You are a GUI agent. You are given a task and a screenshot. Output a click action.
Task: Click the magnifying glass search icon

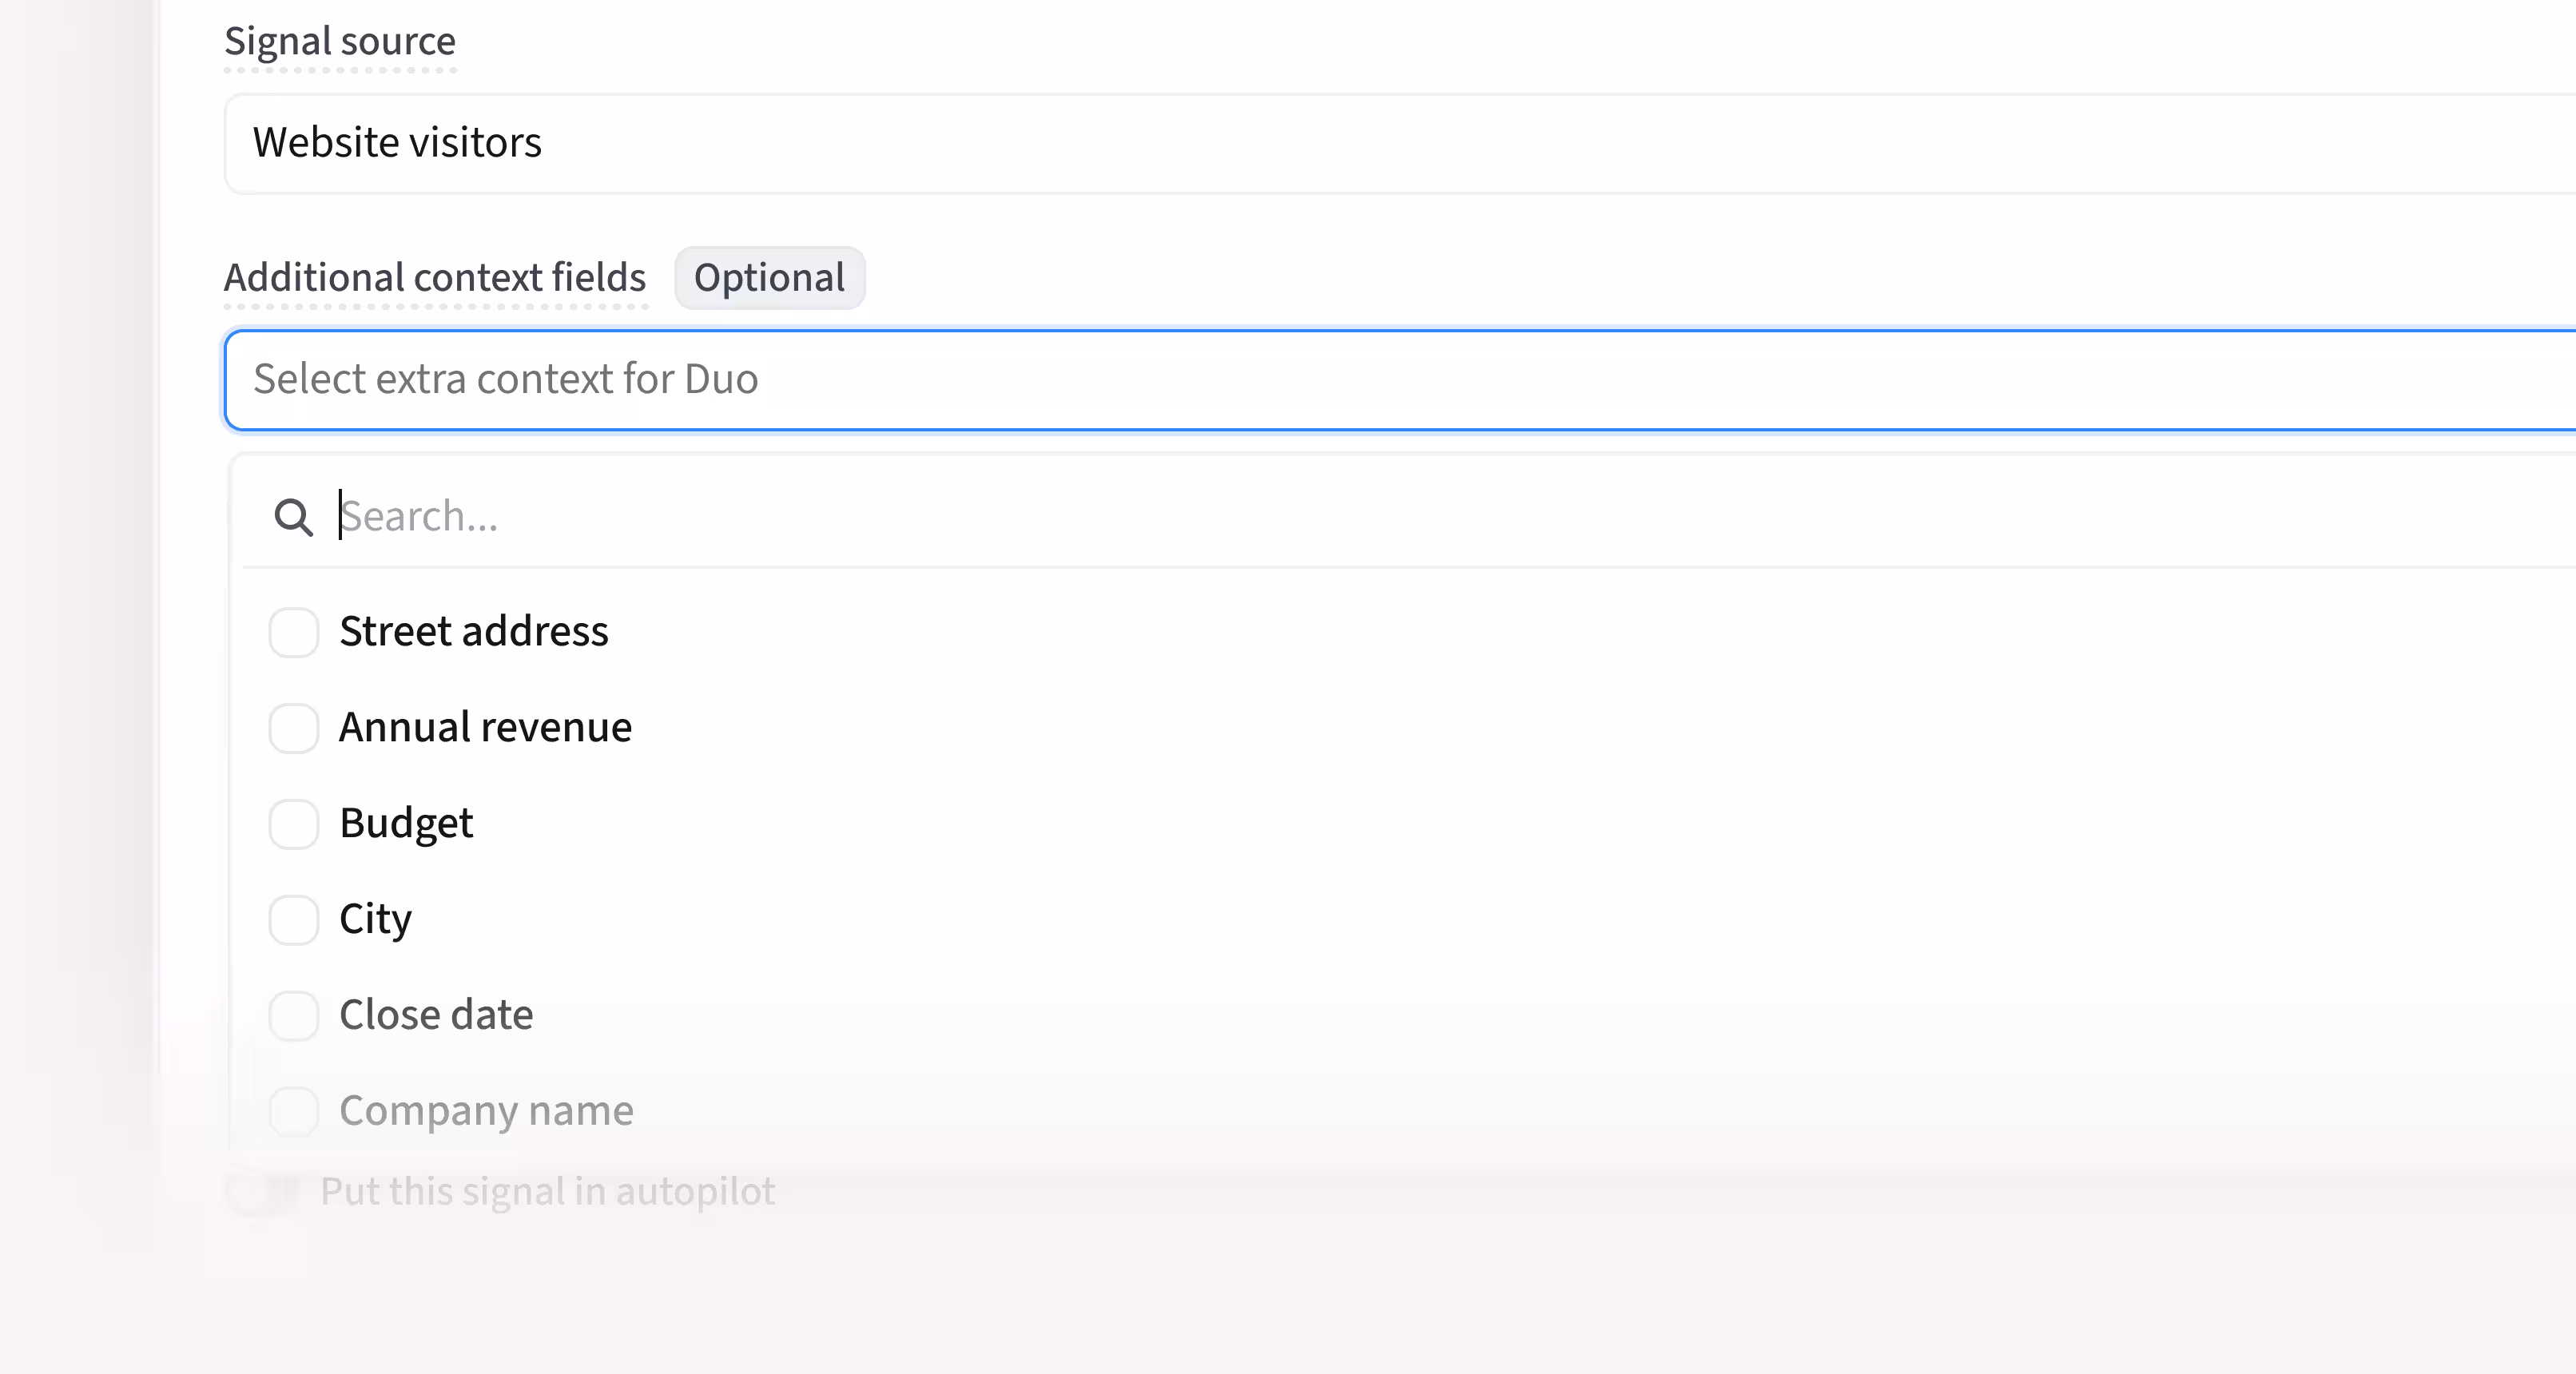pyautogui.click(x=293, y=517)
